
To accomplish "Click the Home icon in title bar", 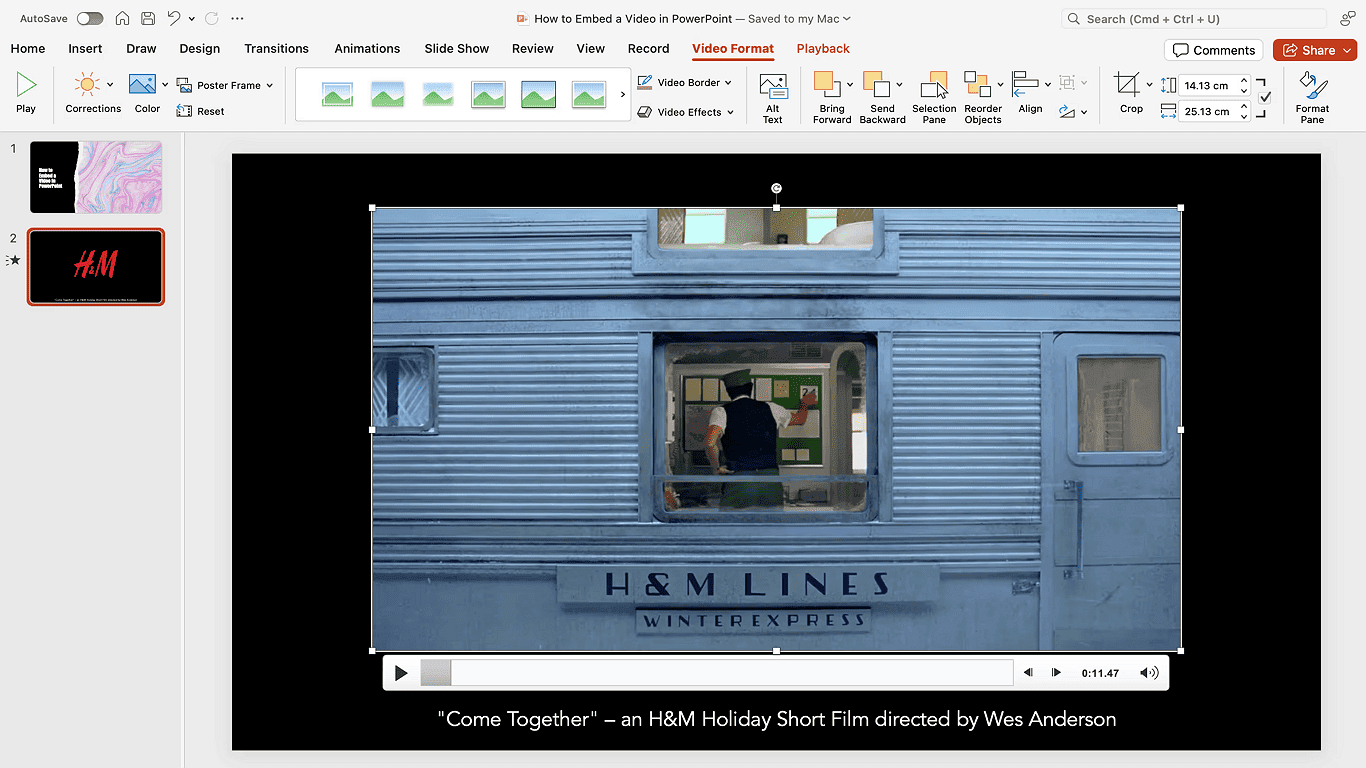I will 122,18.
